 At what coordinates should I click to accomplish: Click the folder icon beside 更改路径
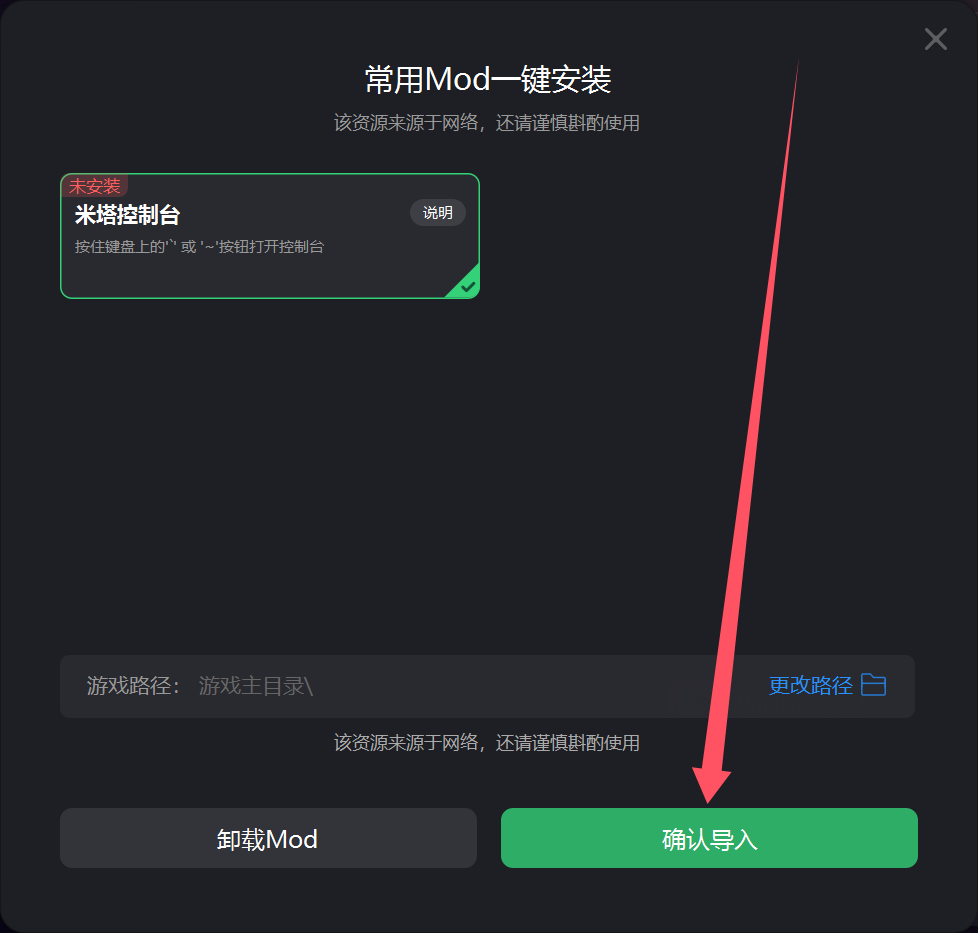tap(873, 685)
